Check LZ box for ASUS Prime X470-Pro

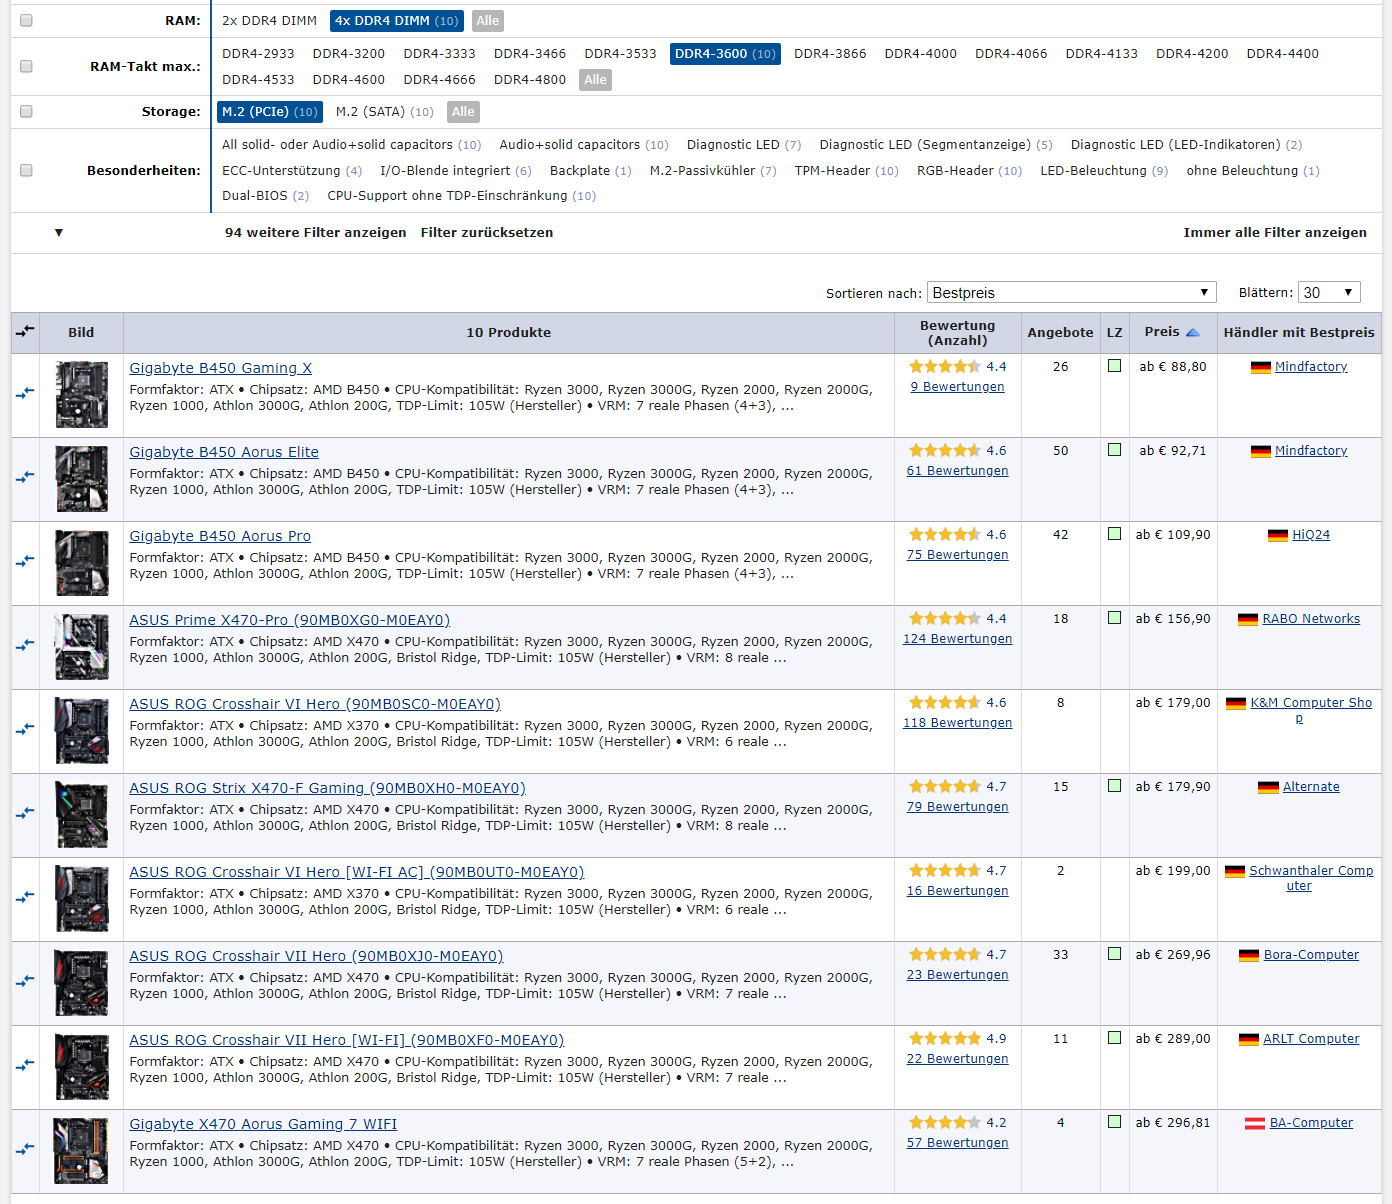point(1114,618)
